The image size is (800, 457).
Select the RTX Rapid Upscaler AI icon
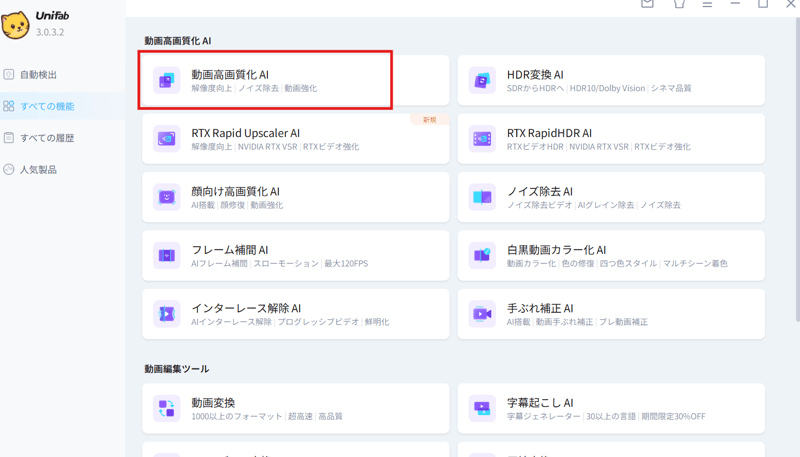tap(167, 139)
